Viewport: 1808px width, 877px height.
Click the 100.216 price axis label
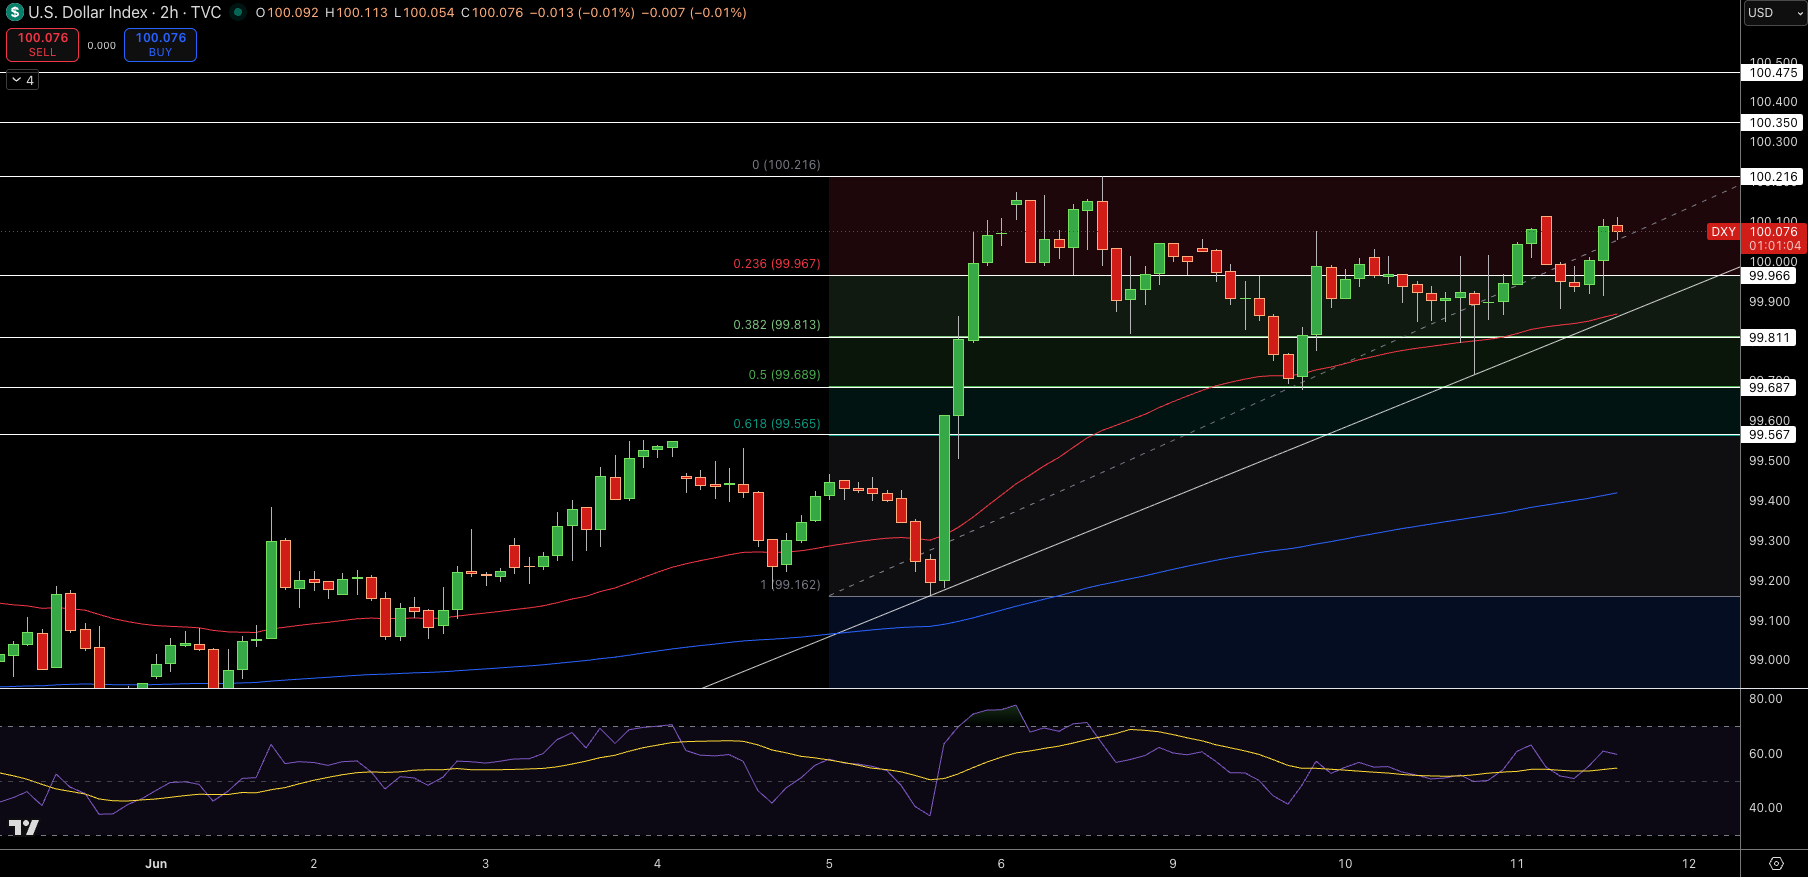1774,177
